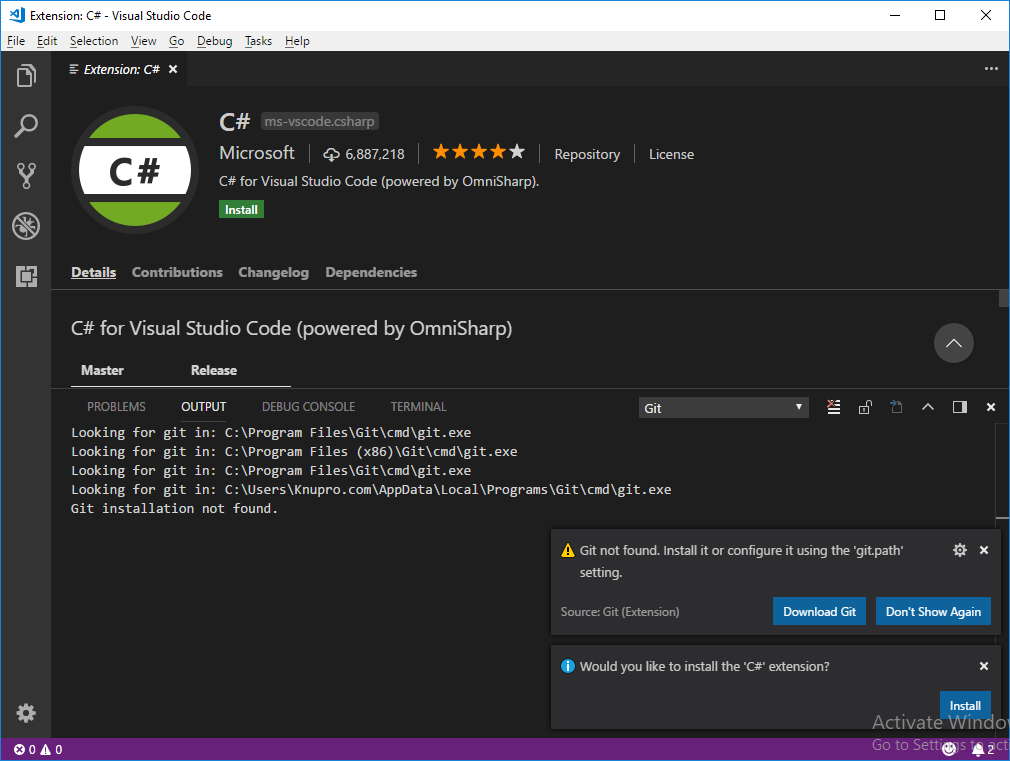1010x761 pixels.
Task: Close the output panel
Action: tap(991, 407)
